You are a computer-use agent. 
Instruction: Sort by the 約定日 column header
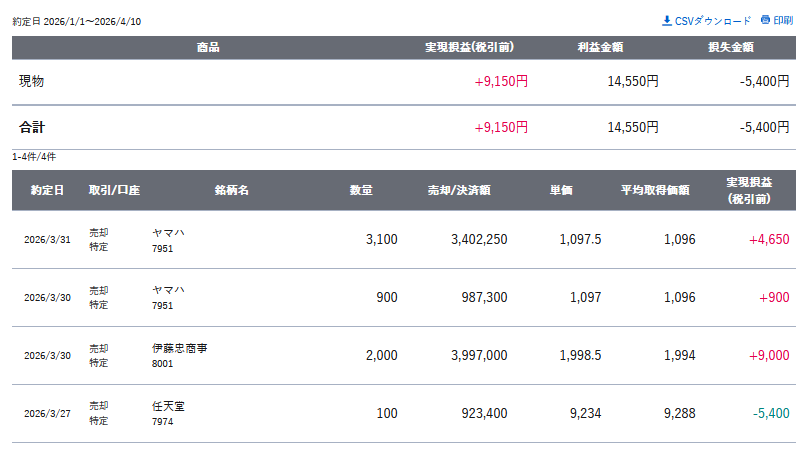click(x=47, y=190)
